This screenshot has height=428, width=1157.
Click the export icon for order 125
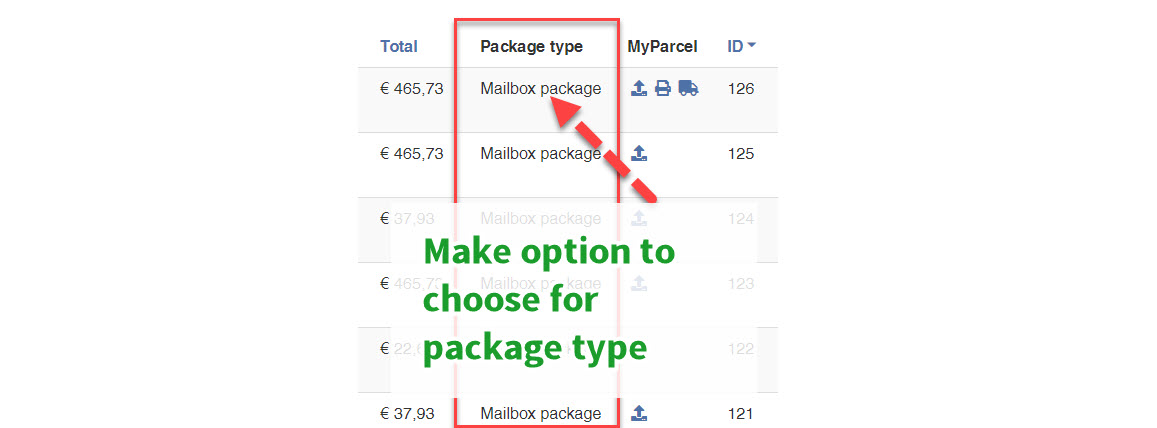[x=640, y=154]
